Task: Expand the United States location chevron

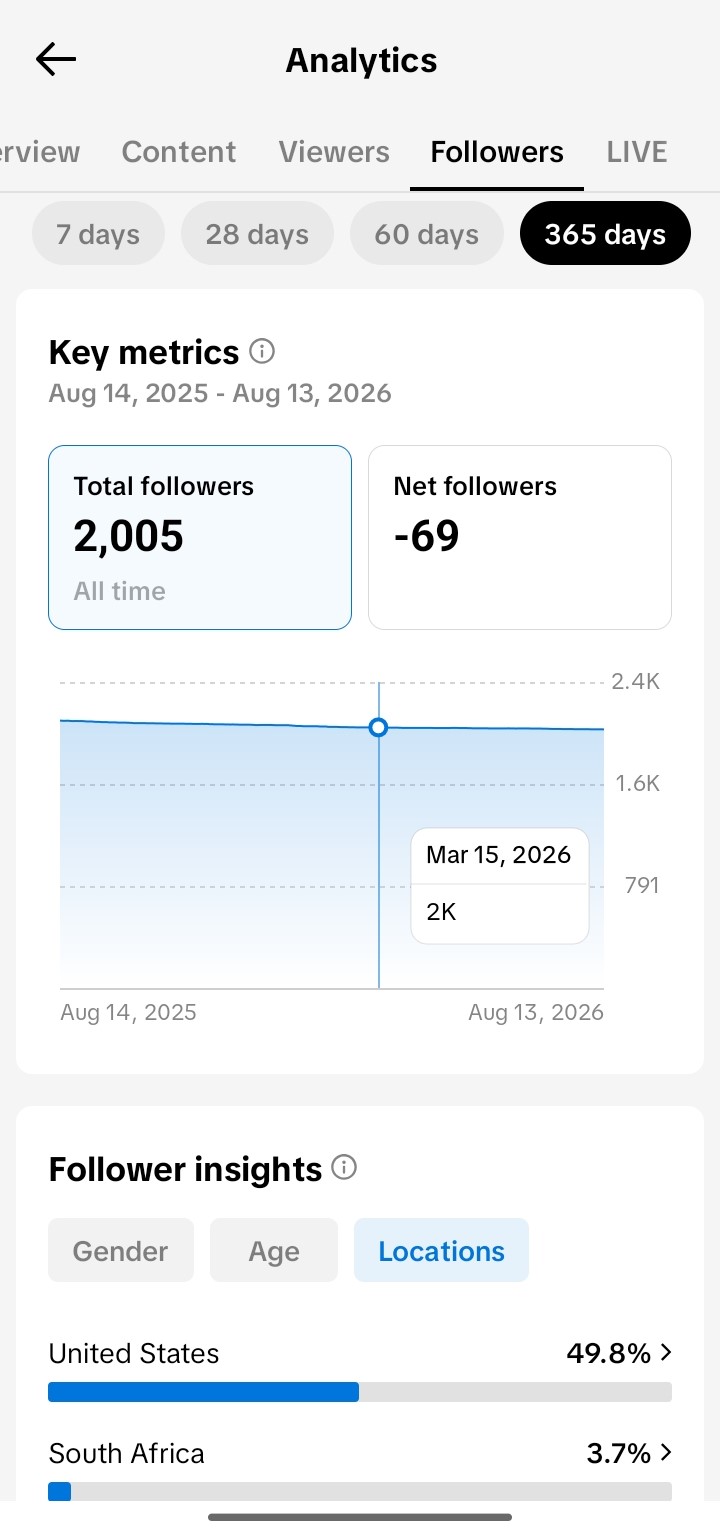Action: point(666,1352)
